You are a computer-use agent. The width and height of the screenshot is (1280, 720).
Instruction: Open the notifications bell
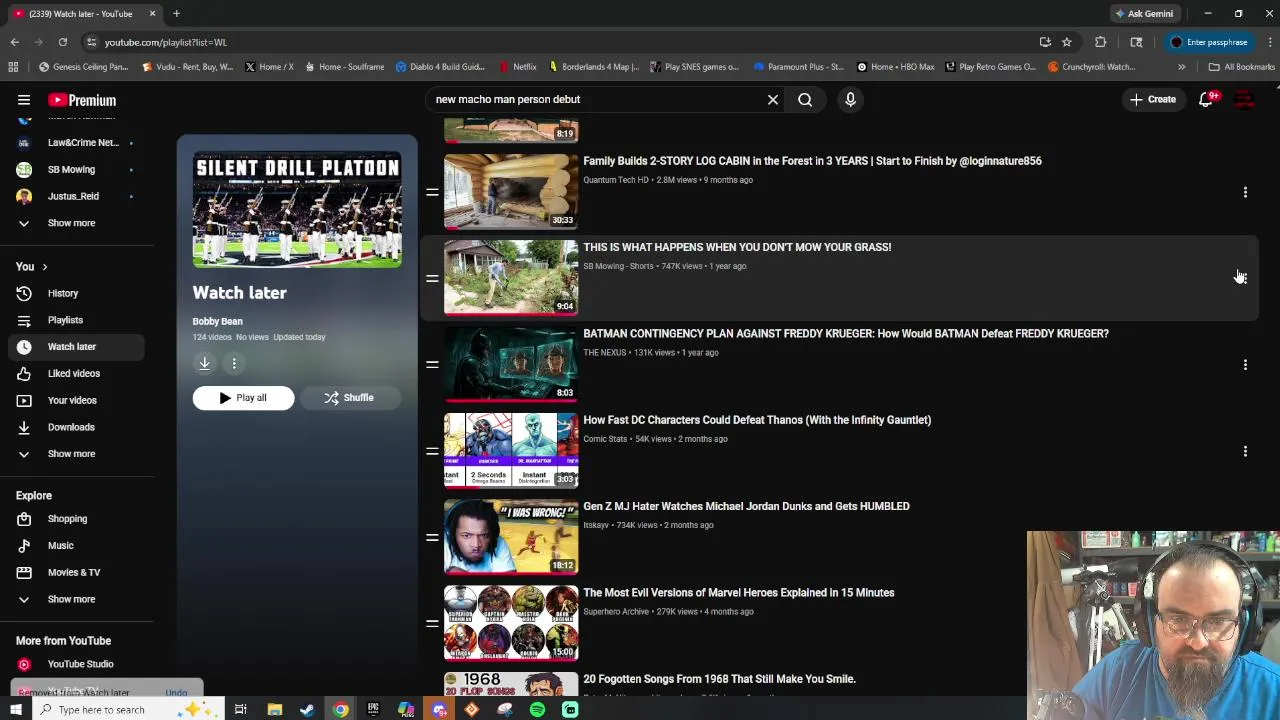[1207, 99]
